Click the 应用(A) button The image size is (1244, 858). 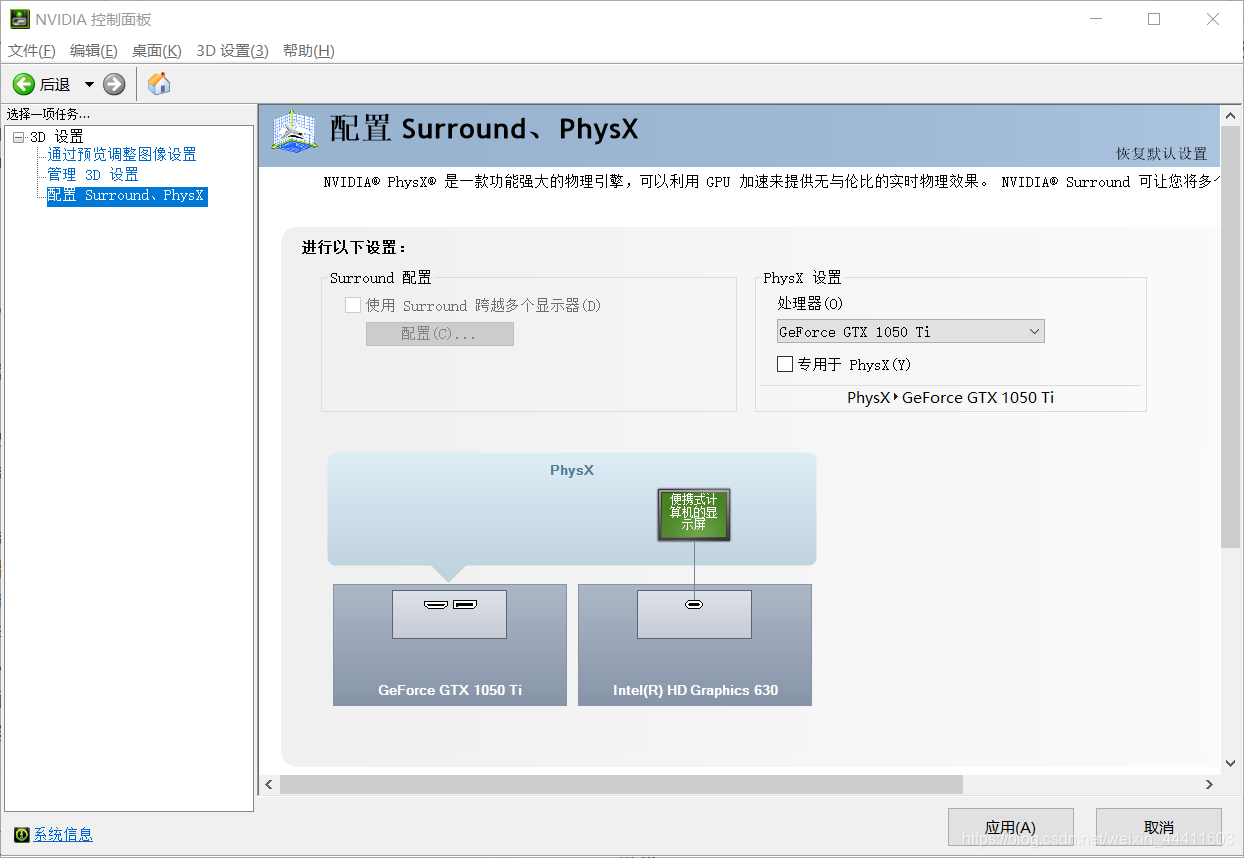[1011, 827]
